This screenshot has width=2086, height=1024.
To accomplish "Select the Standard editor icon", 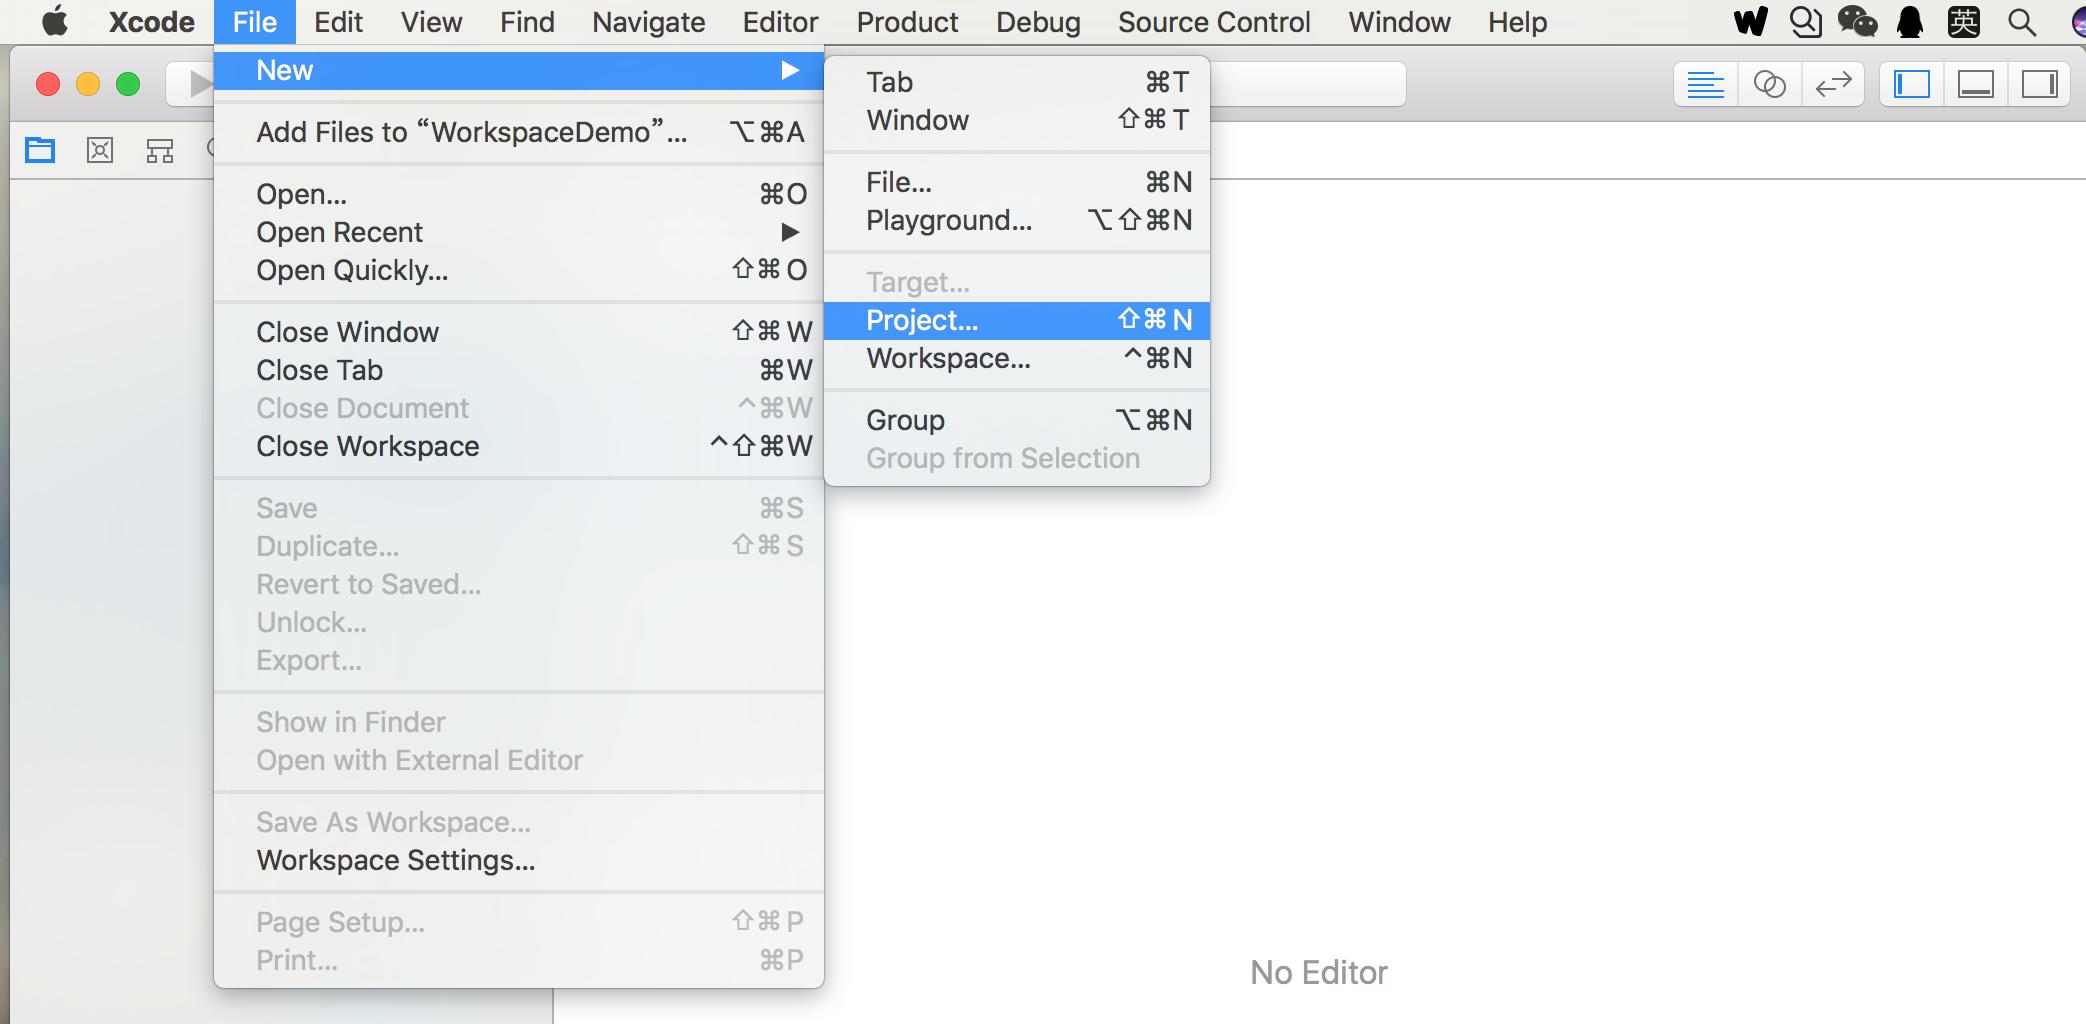I will (1706, 85).
